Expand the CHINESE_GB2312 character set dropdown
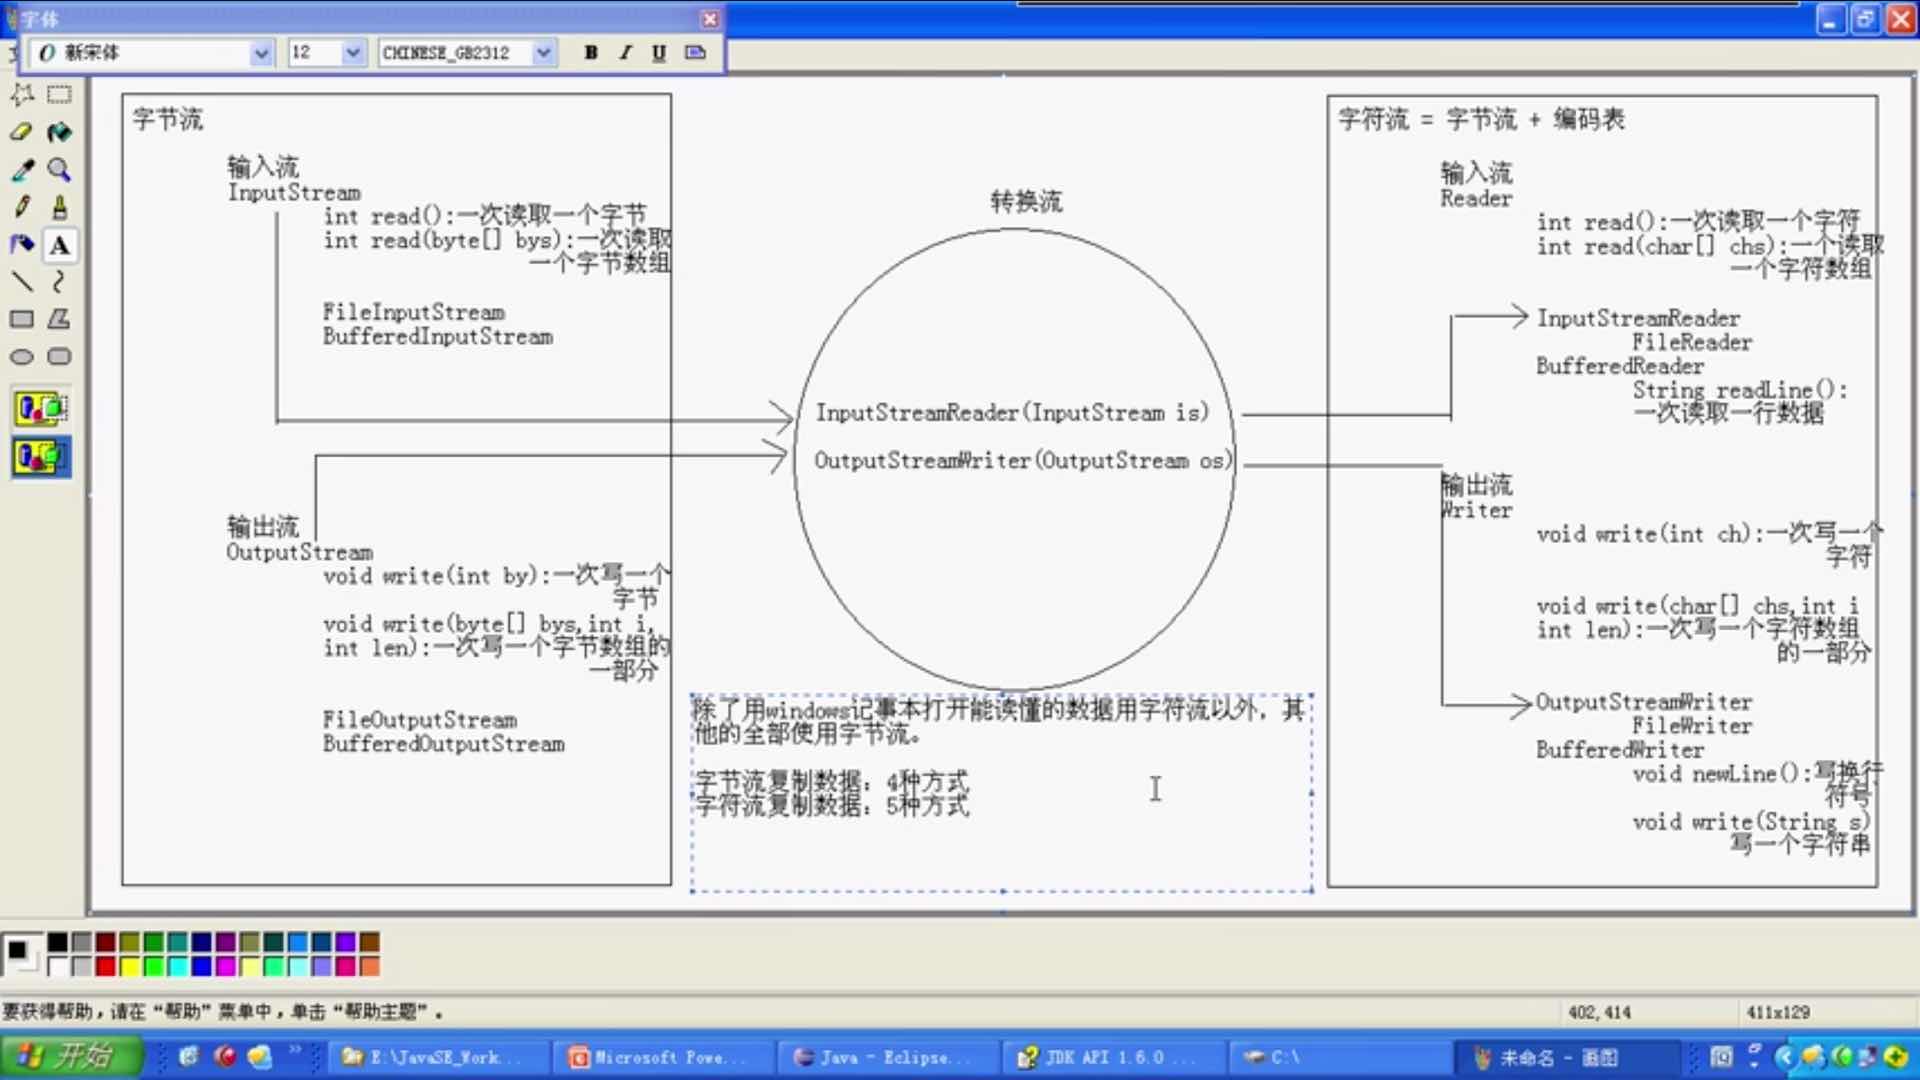Image resolution: width=1920 pixels, height=1080 pixels. (x=543, y=53)
